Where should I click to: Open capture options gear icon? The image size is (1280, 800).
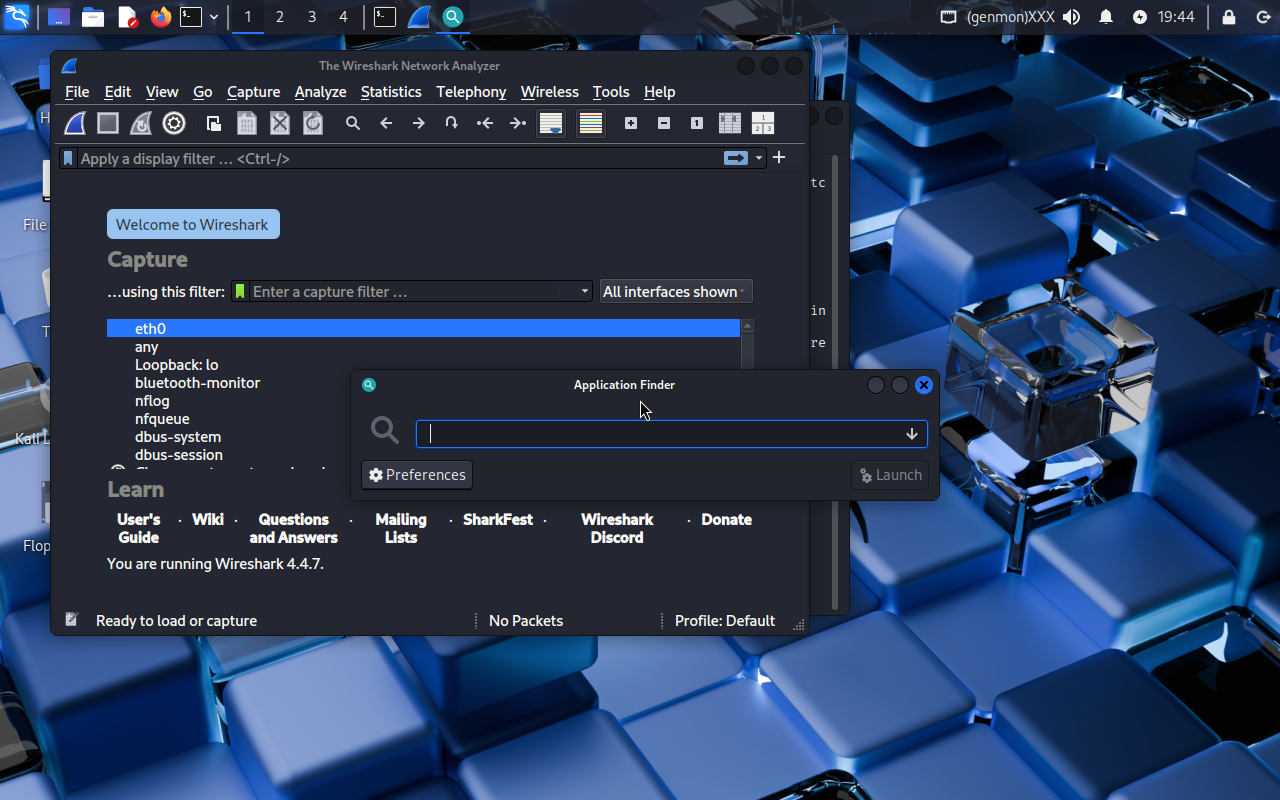pos(174,123)
